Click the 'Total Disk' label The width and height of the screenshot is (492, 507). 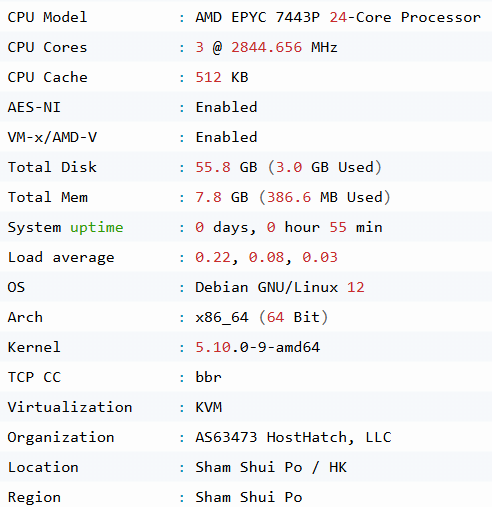tap(52, 167)
